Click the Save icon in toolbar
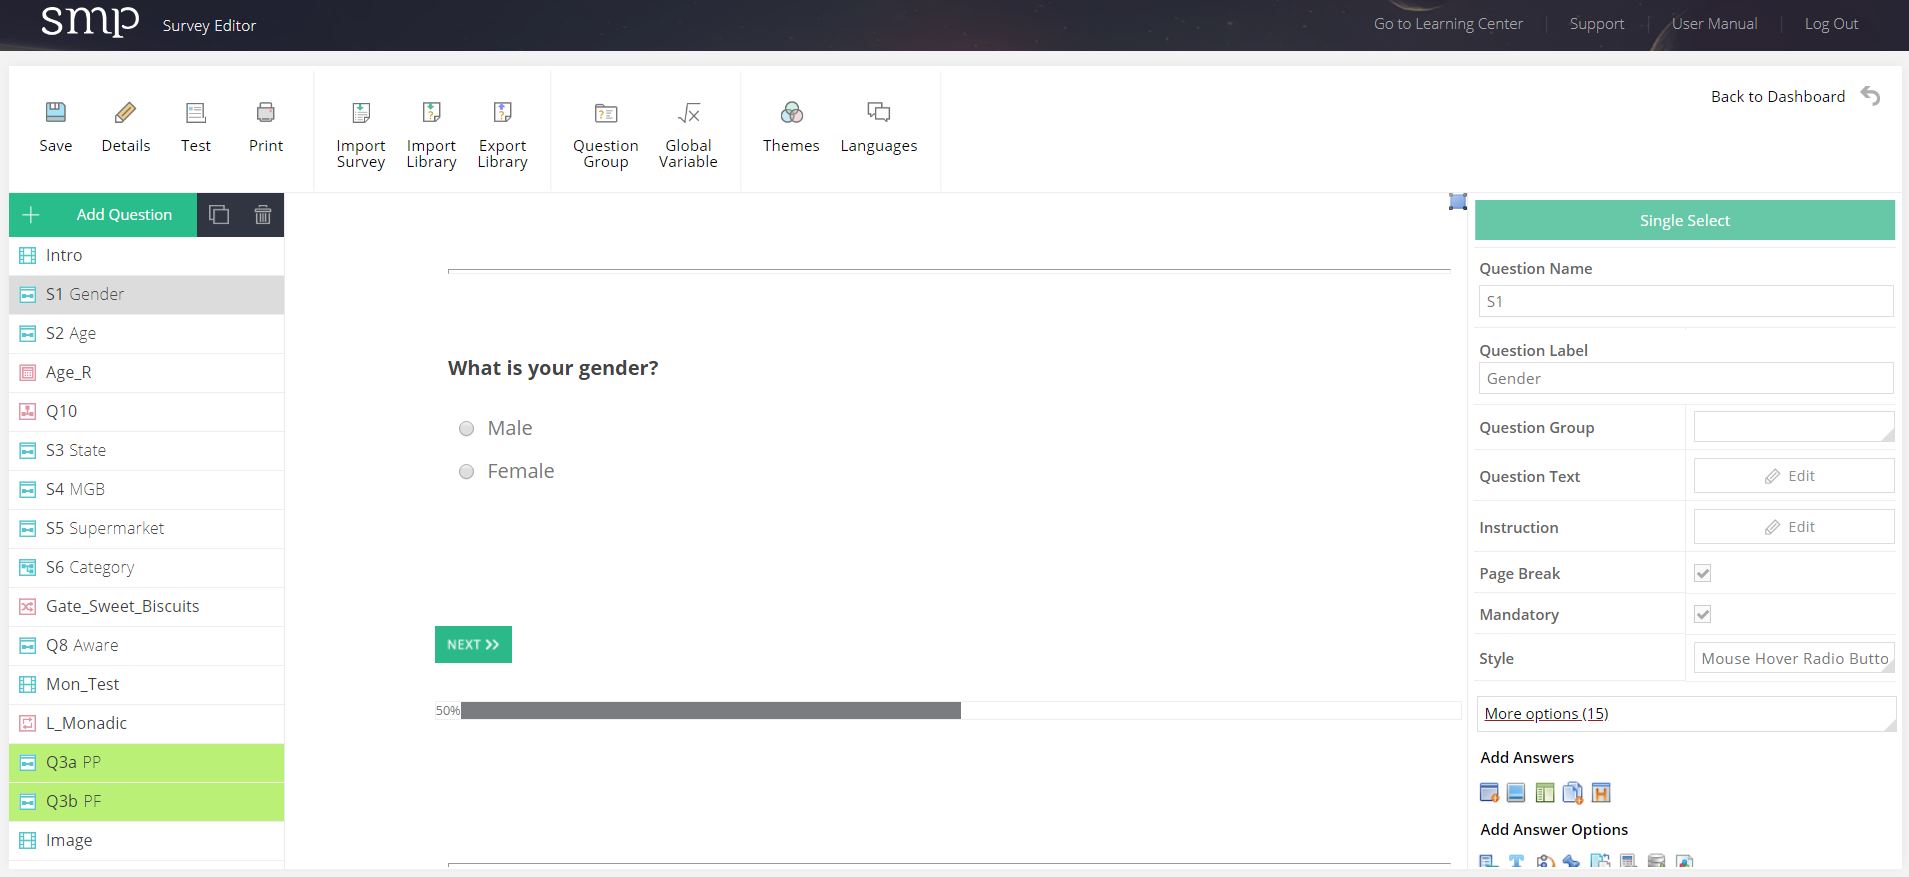The width and height of the screenshot is (1909, 877). pyautogui.click(x=56, y=113)
